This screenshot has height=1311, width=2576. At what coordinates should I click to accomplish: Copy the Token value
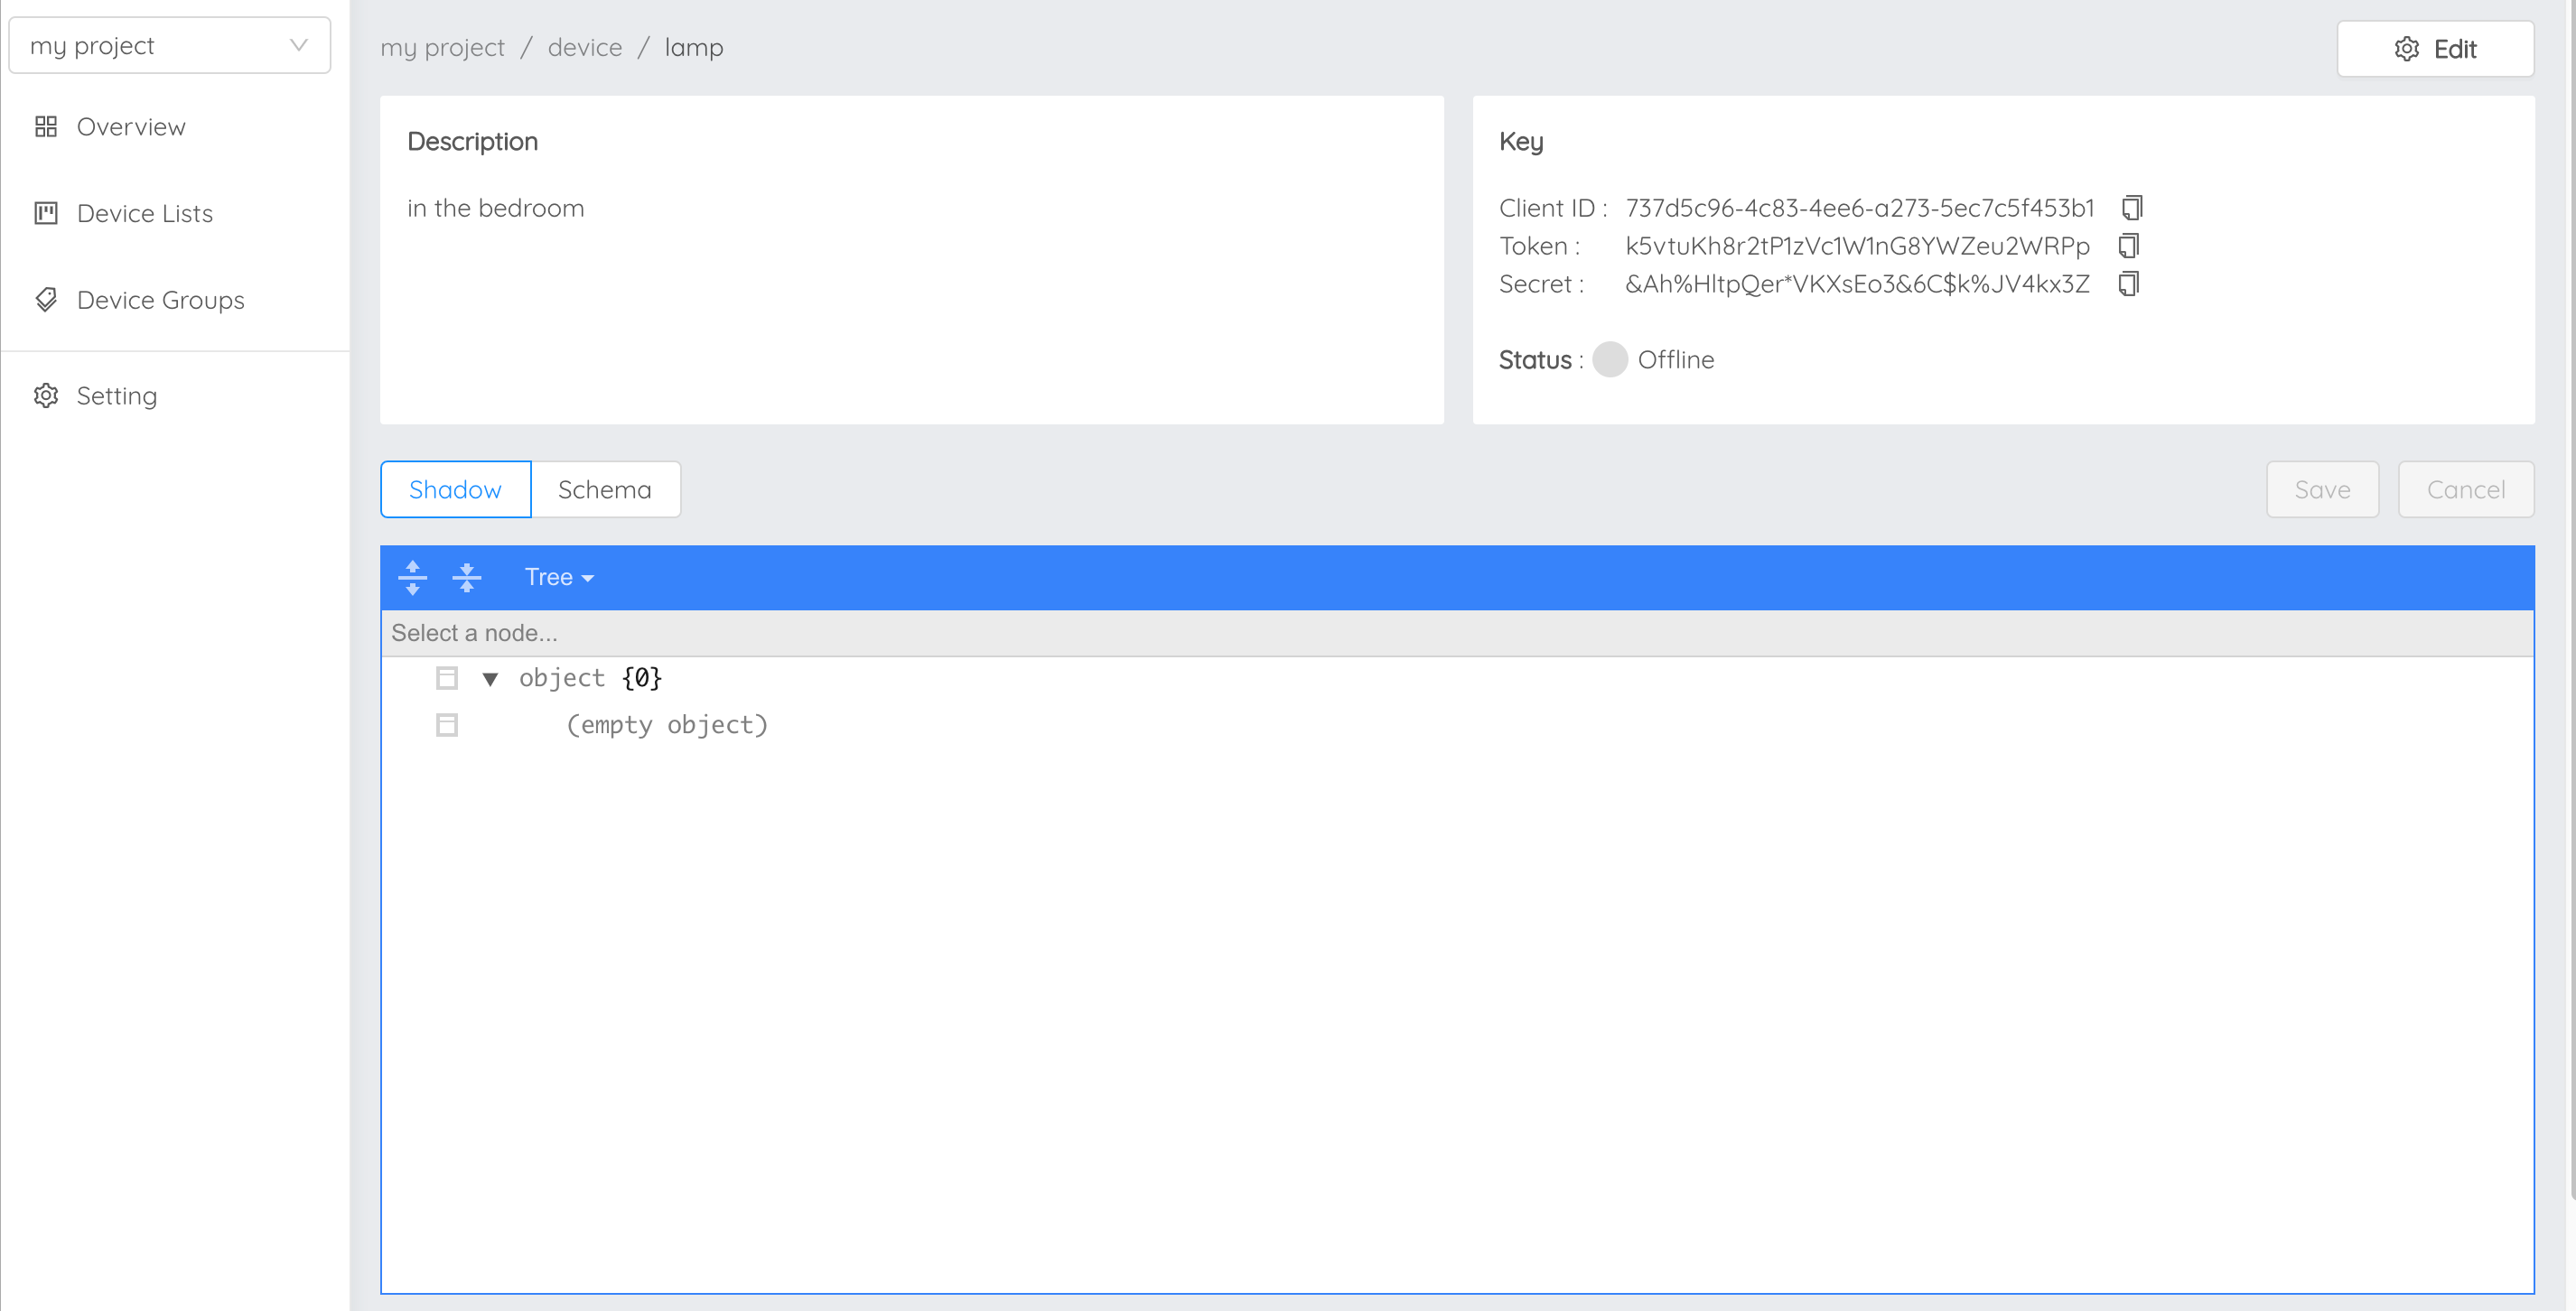2129,246
